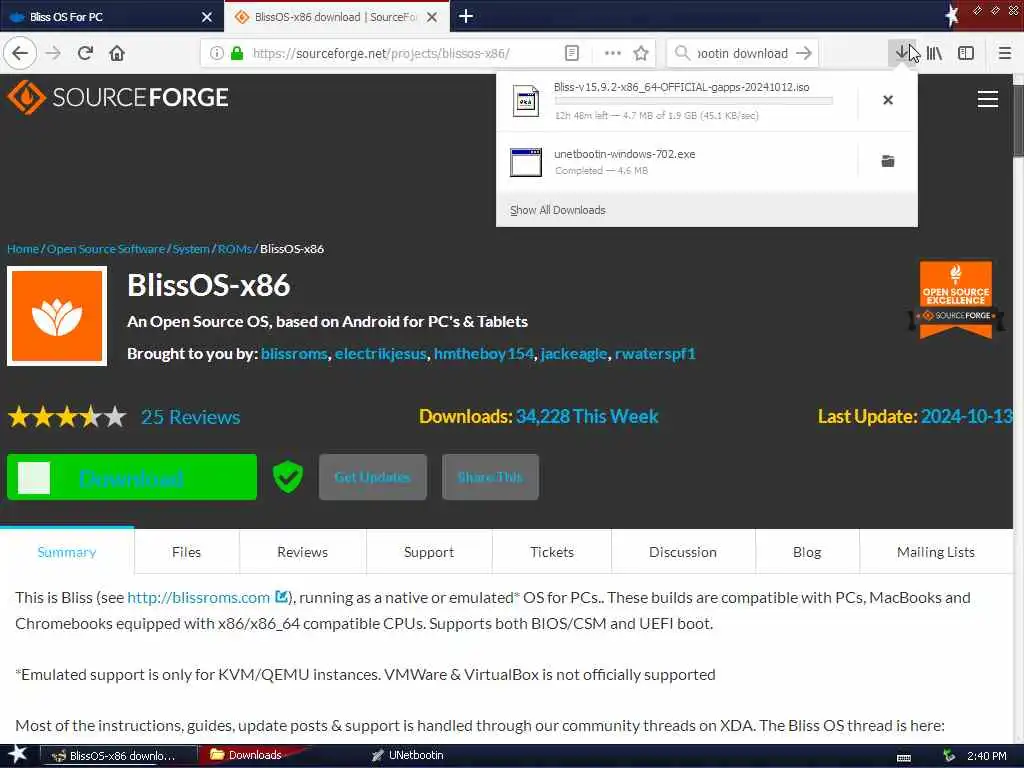The image size is (1024, 768).
Task: Go back with the browser back arrow
Action: 20,53
